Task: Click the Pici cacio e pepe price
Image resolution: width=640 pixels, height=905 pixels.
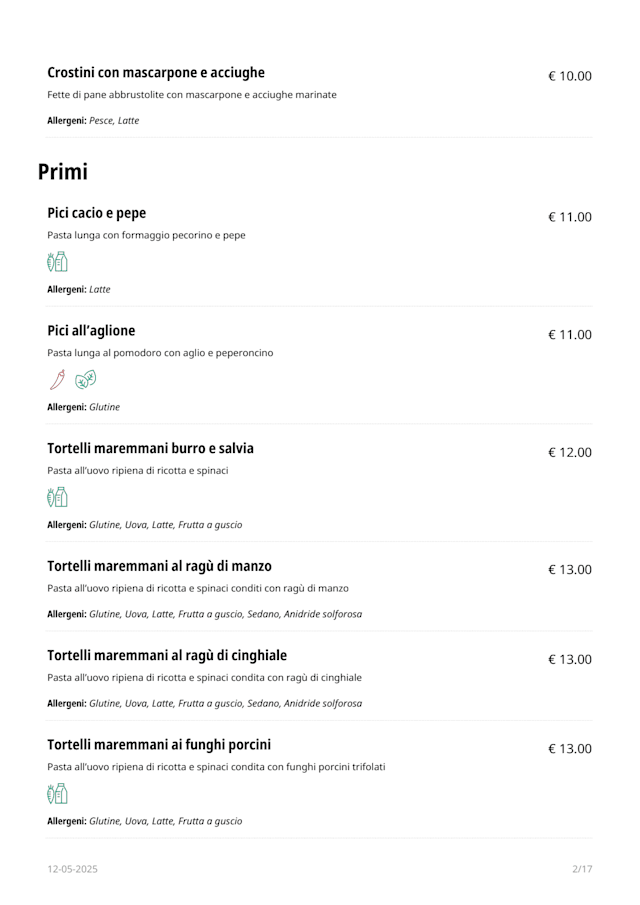Action: pyautogui.click(x=570, y=217)
